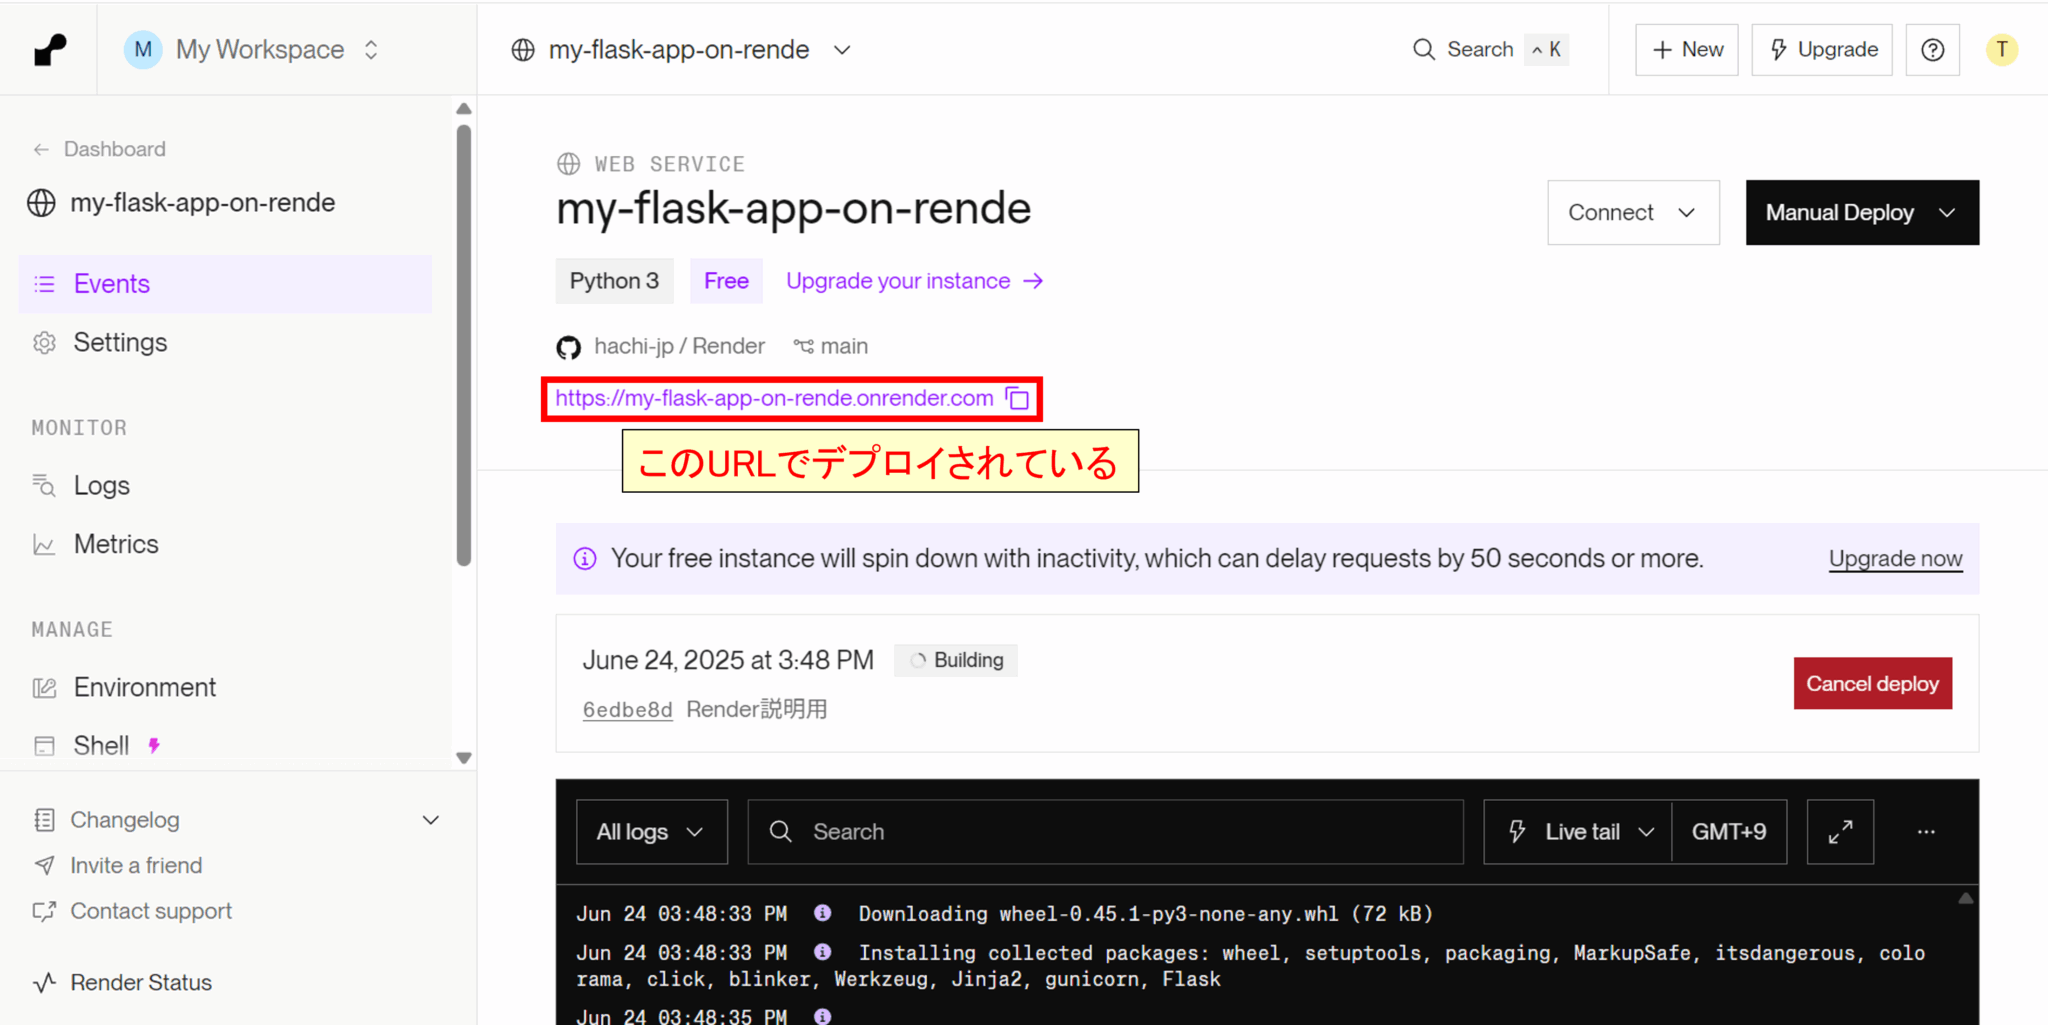Screen dimensions: 2048x1025
Task: Toggle the Live tail option
Action: point(1578,832)
